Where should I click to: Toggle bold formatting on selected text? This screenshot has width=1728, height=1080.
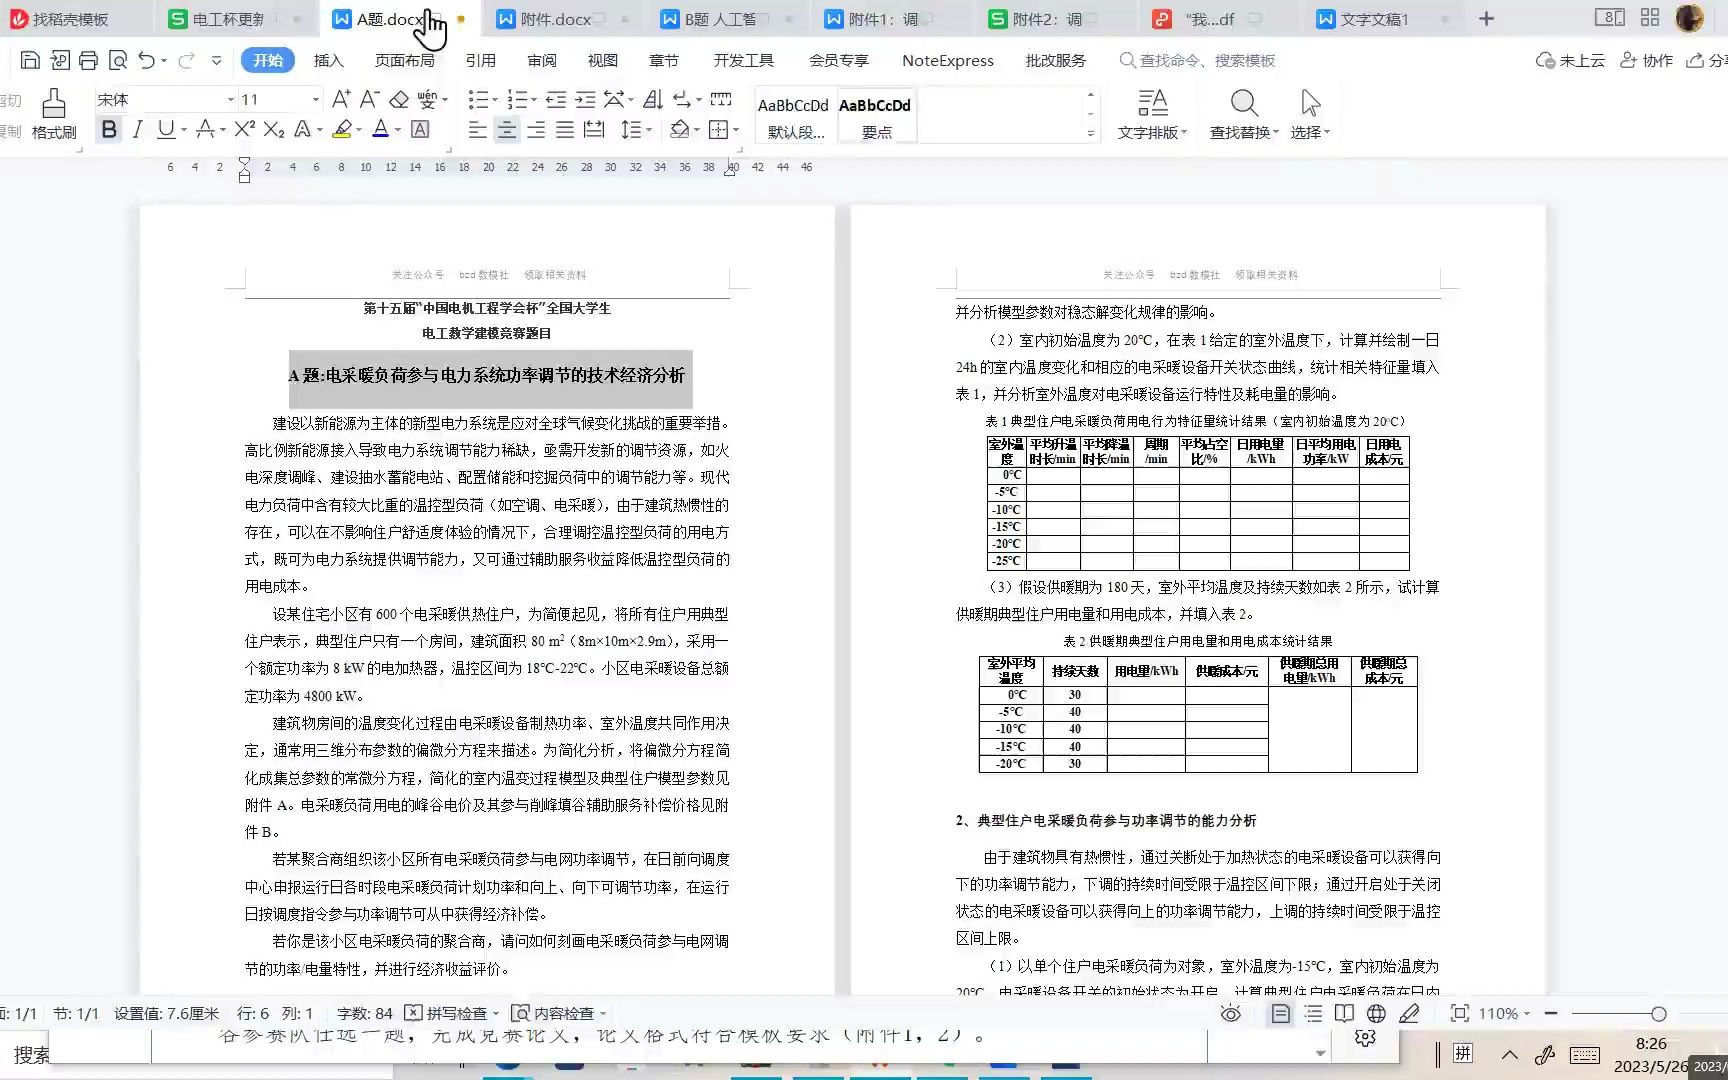[x=108, y=129]
